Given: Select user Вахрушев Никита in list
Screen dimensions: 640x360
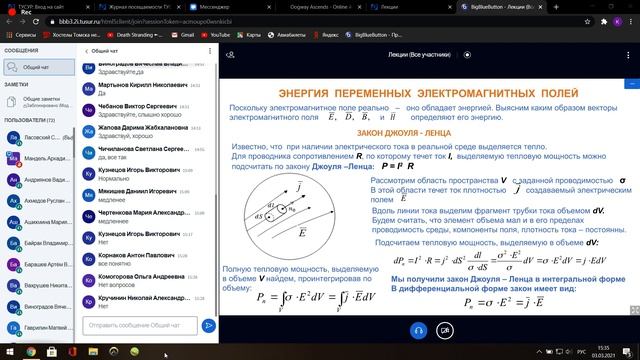Looking at the screenshot, I should click(x=39, y=286).
